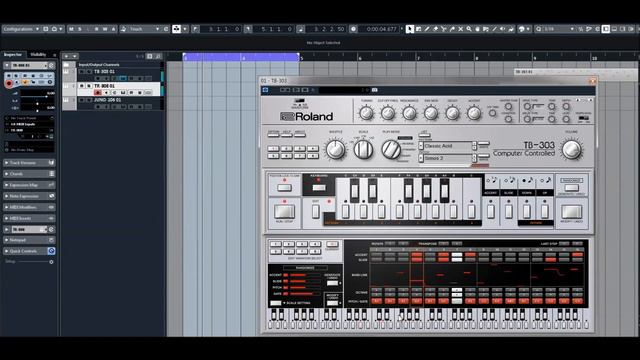
Task: Click ruler at bar 7 marker
Action: pyautogui.click(x=418, y=58)
